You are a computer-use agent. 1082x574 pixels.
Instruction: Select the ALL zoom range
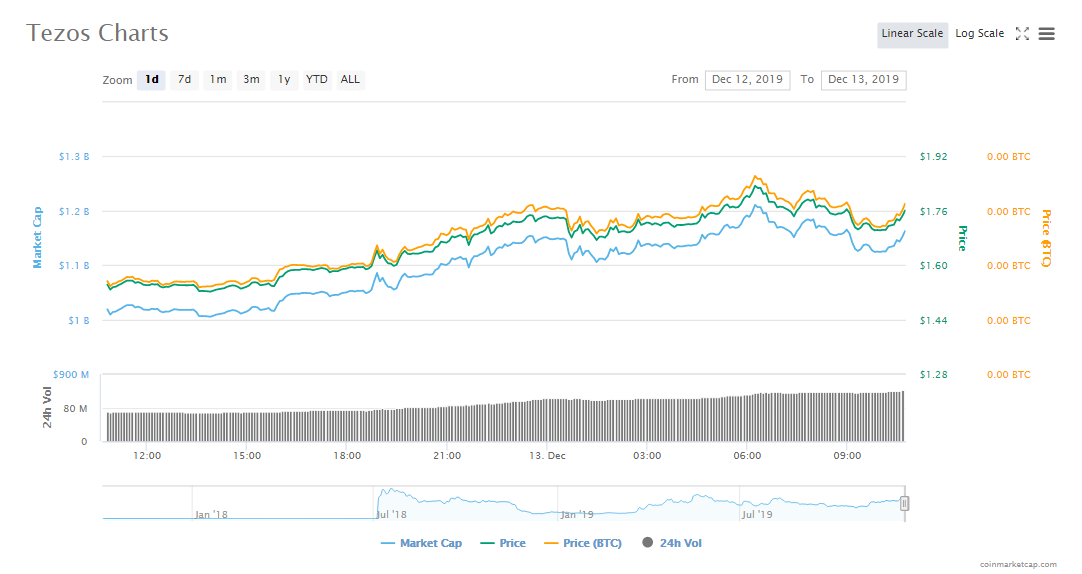click(x=350, y=79)
